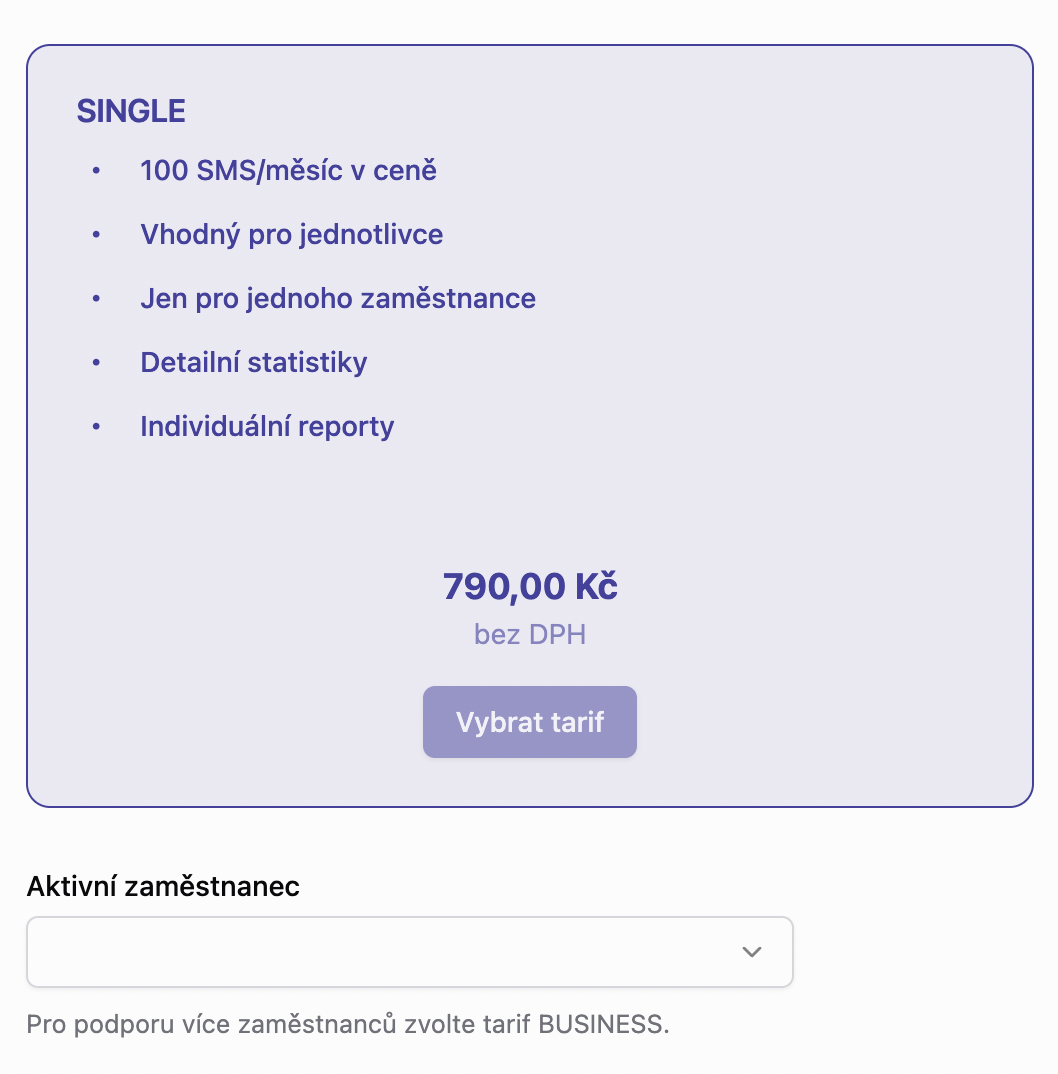Click the bullet beside 100 SMS/měsíc v ceně
1058x1074 pixels.
pyautogui.click(x=95, y=171)
